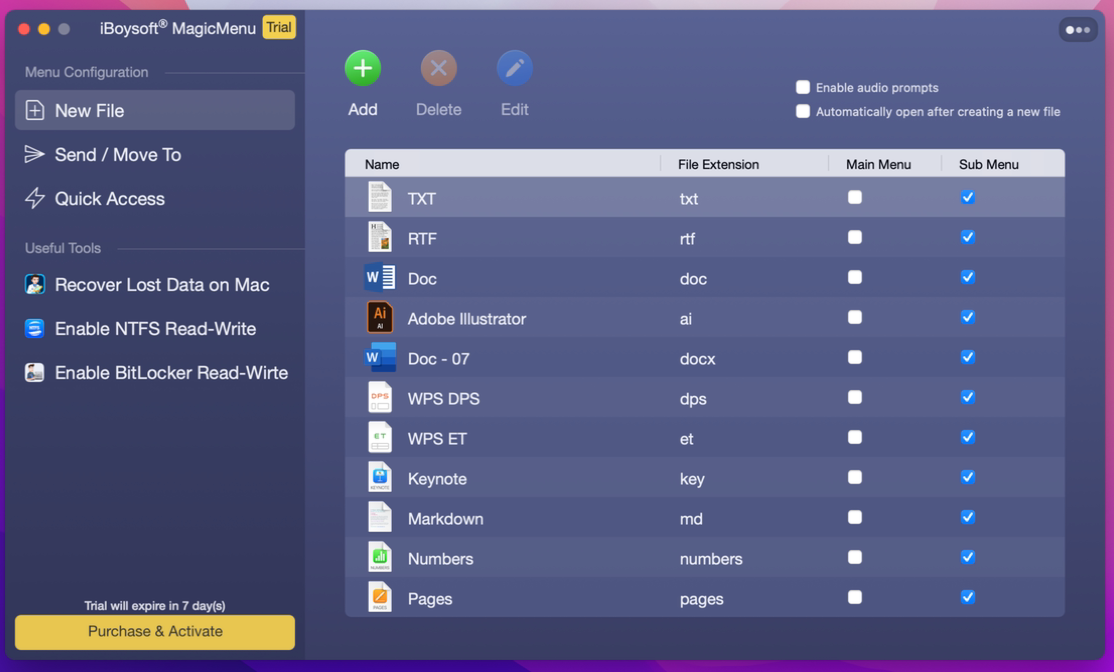Tick Main Menu checkbox for Markdown

[855, 517]
